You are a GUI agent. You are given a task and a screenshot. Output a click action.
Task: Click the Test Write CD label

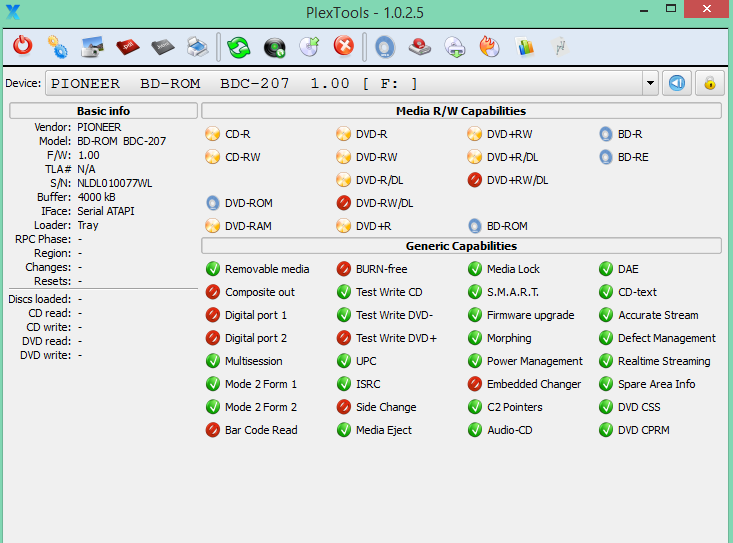tap(389, 292)
